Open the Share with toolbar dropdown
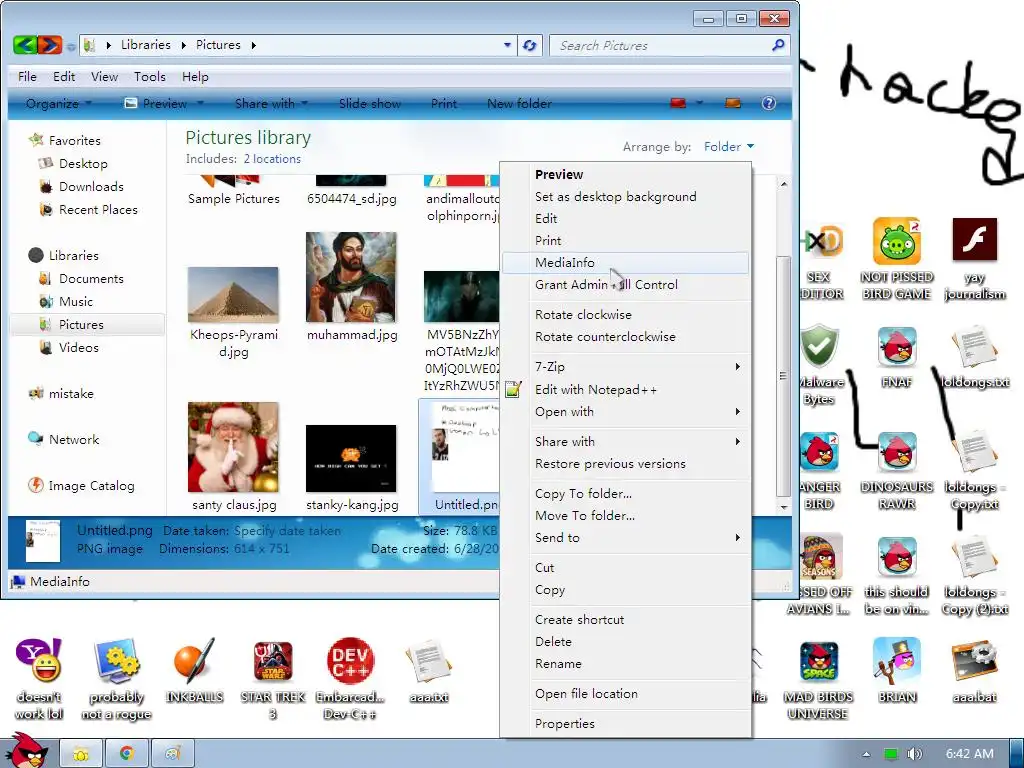 [271, 103]
